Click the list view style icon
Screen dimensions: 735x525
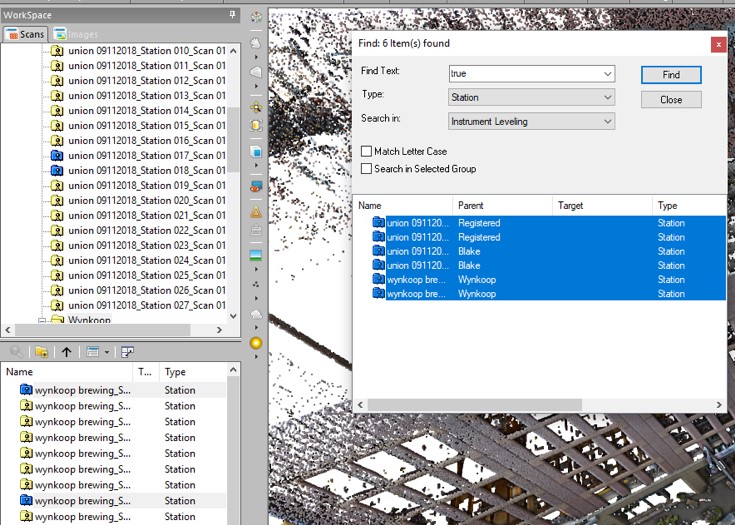point(92,352)
